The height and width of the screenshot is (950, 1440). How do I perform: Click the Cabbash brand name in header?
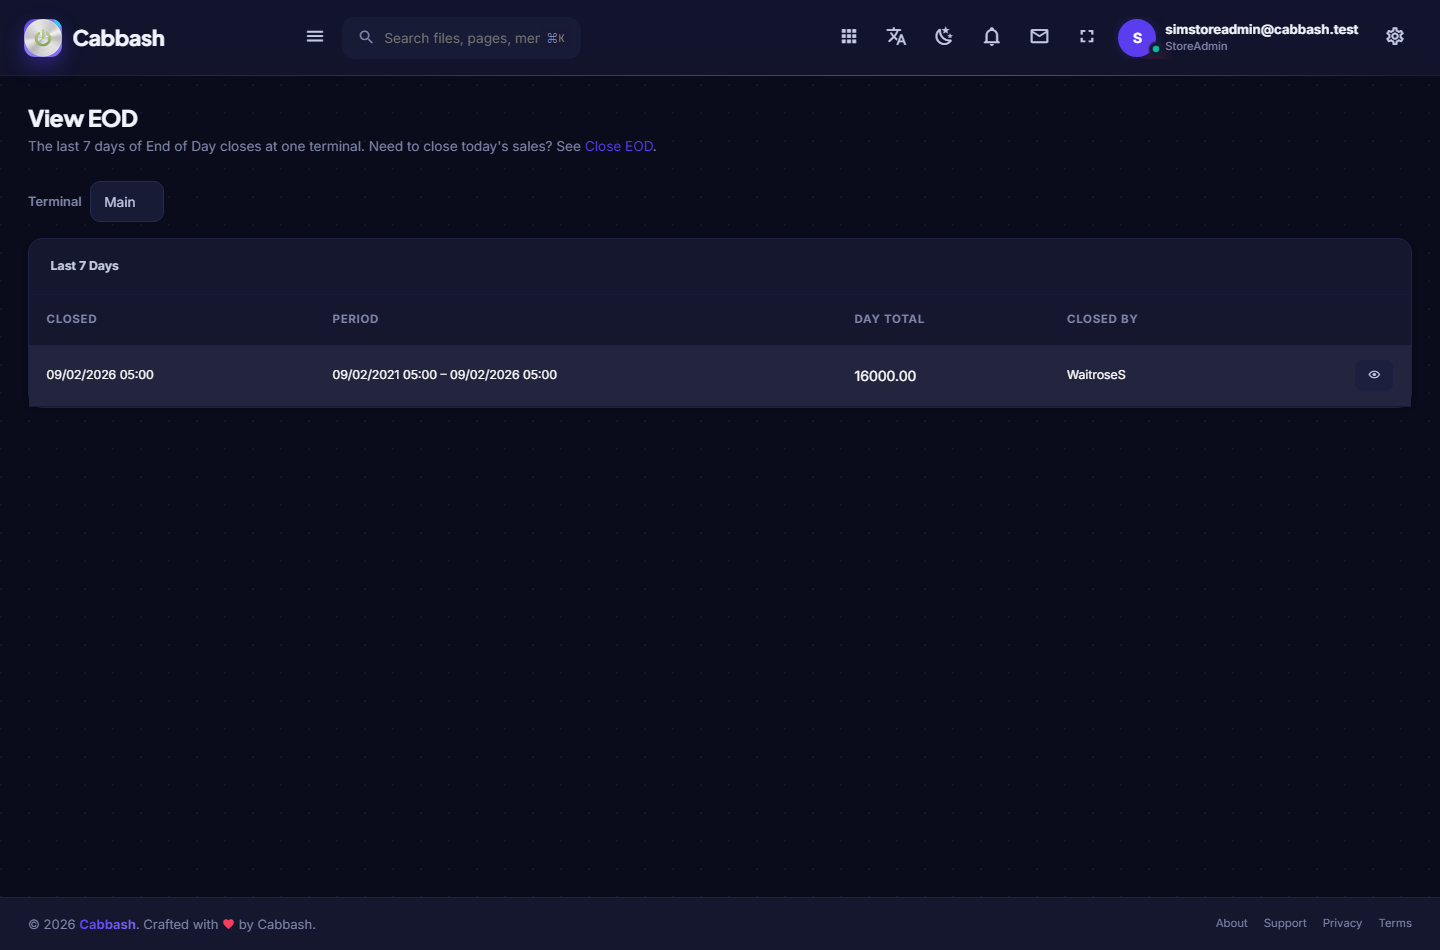(x=118, y=38)
